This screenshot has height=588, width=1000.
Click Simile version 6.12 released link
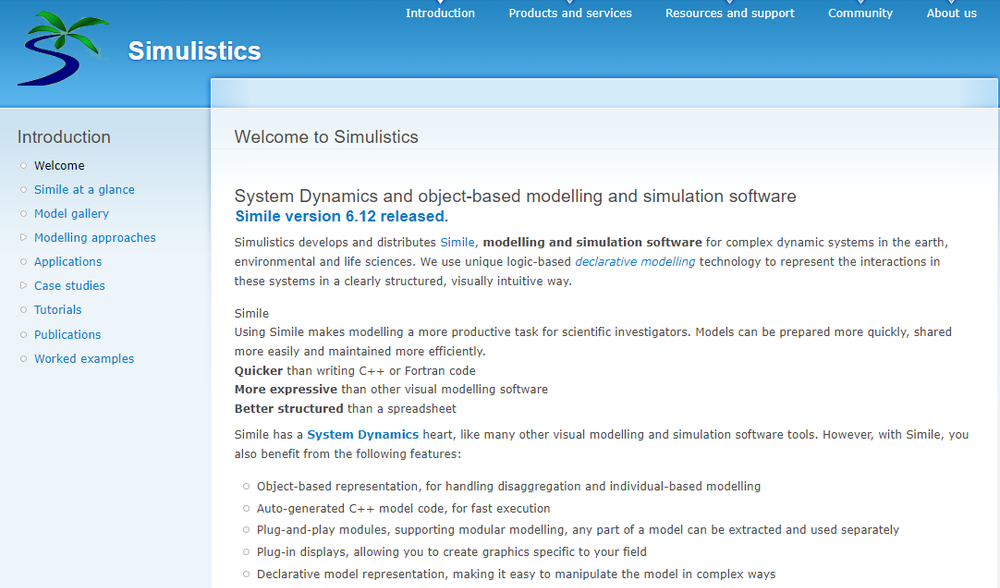click(342, 216)
